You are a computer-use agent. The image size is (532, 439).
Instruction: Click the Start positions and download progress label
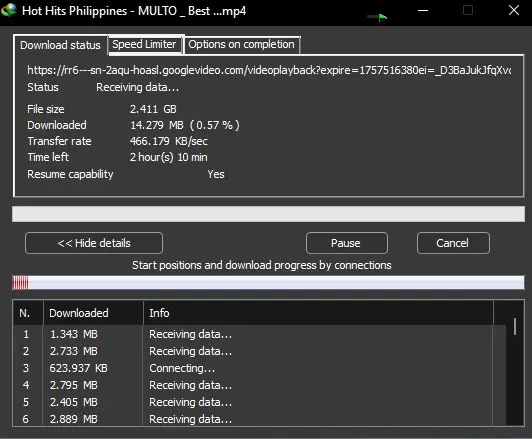tap(262, 265)
